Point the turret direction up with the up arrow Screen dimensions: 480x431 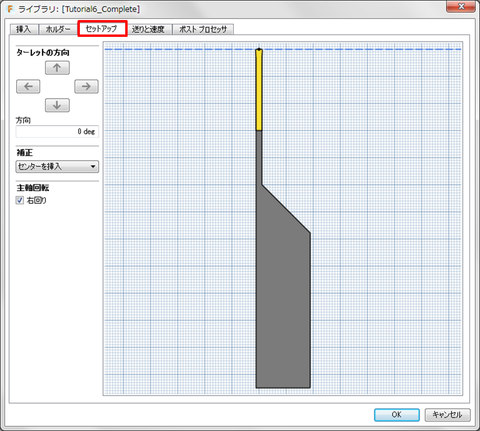click(57, 68)
